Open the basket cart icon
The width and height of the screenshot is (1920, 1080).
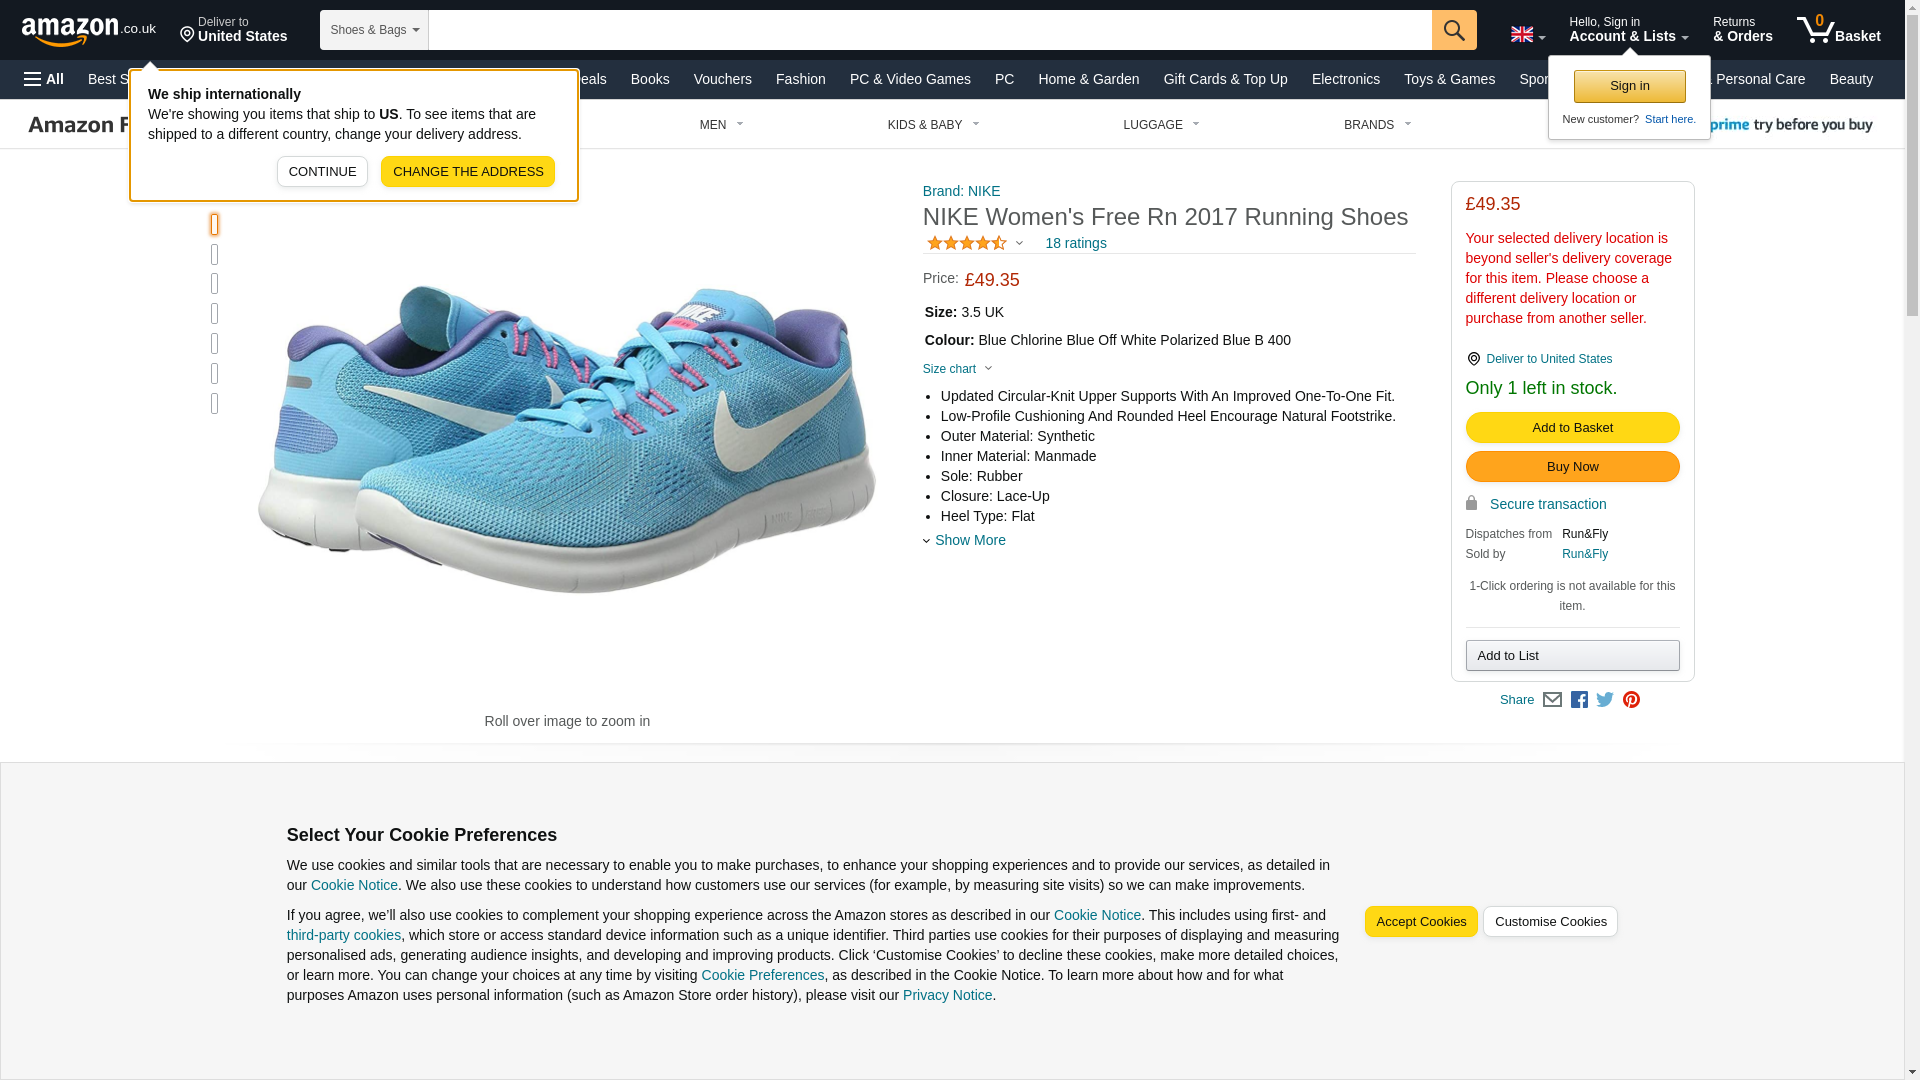pyautogui.click(x=1837, y=30)
